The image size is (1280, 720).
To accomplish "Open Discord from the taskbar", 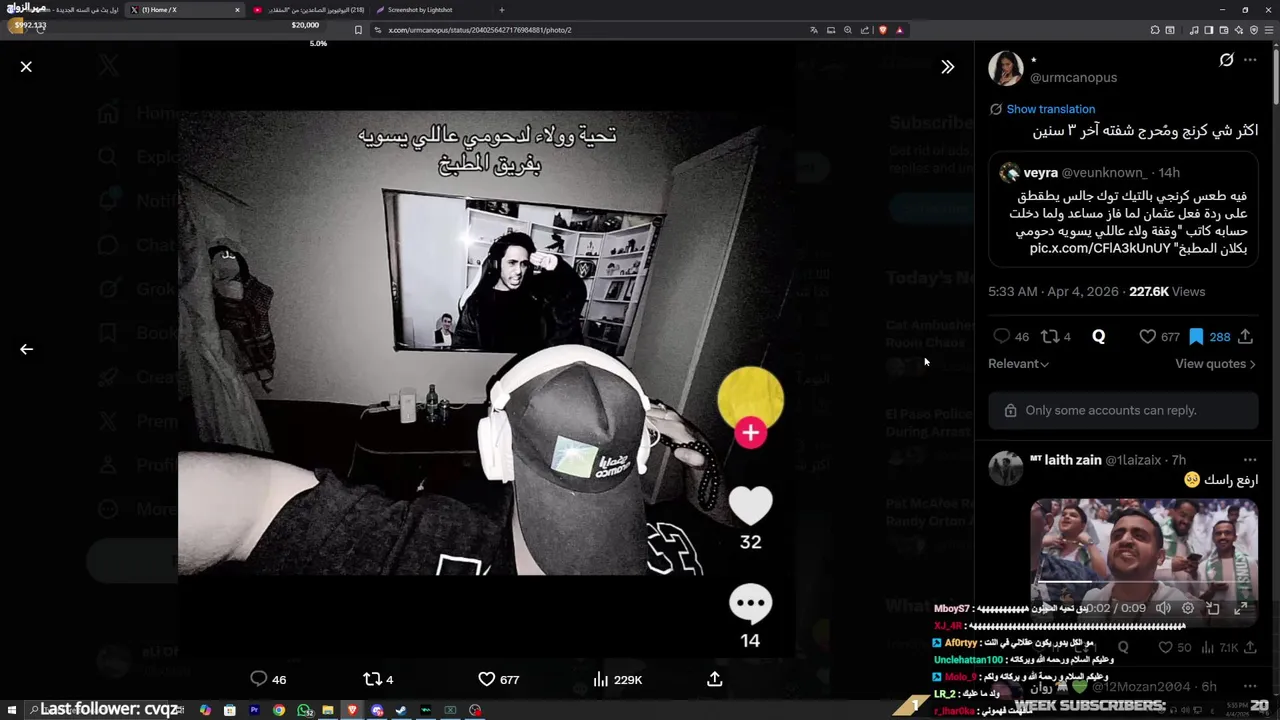I will [377, 710].
